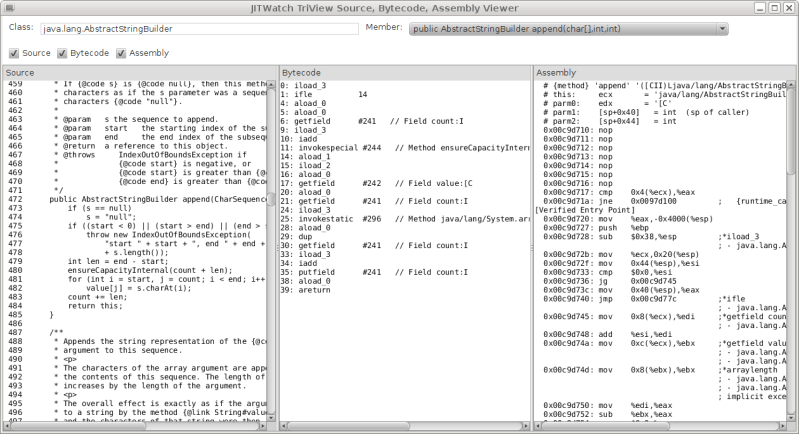This screenshot has width=799, height=434.
Task: Maximize the JITWatch TriView window
Action: coord(774,8)
